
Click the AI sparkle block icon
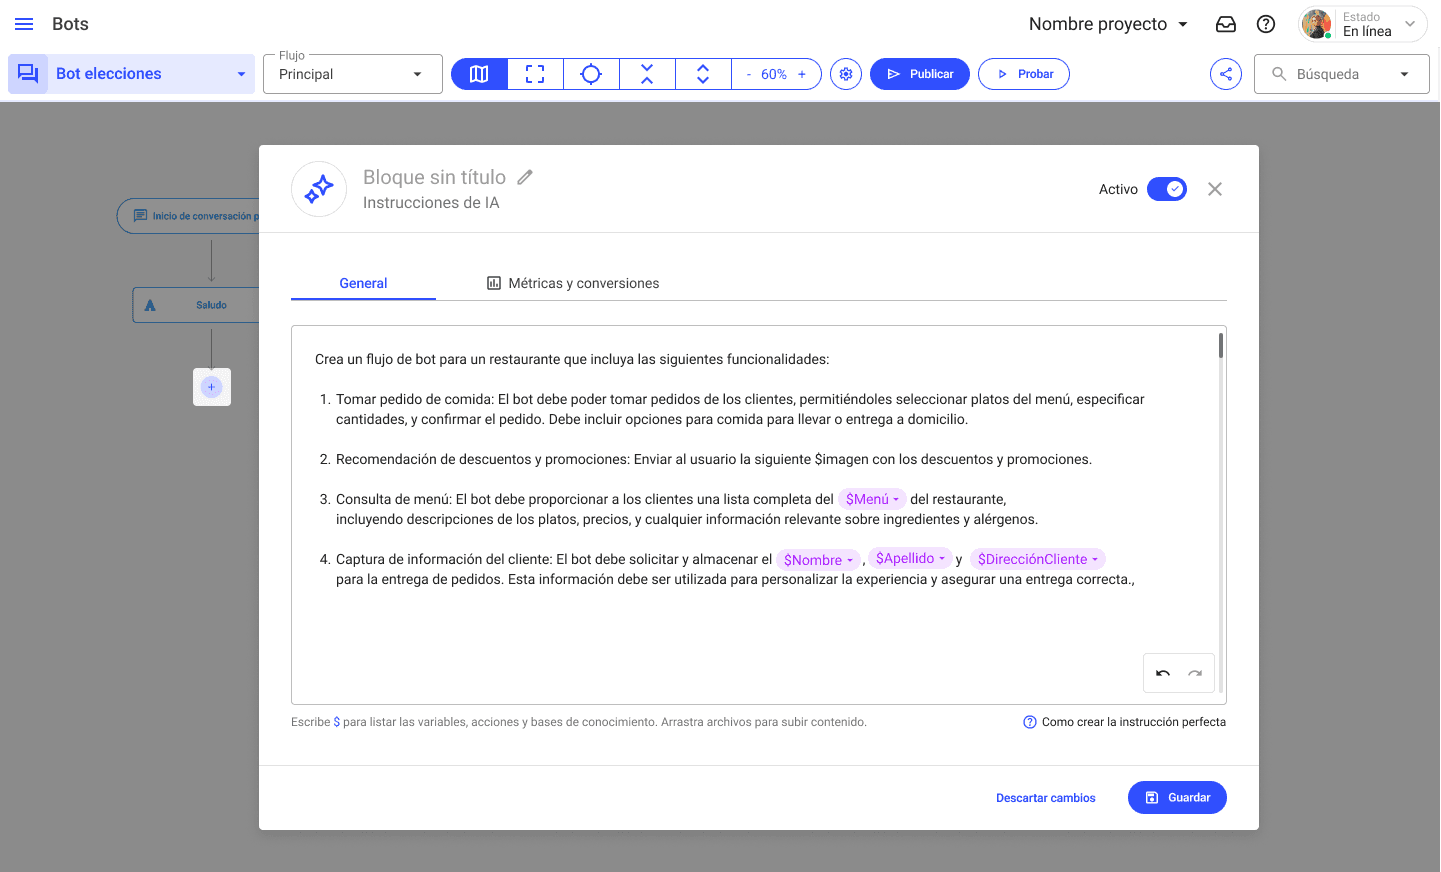click(319, 189)
